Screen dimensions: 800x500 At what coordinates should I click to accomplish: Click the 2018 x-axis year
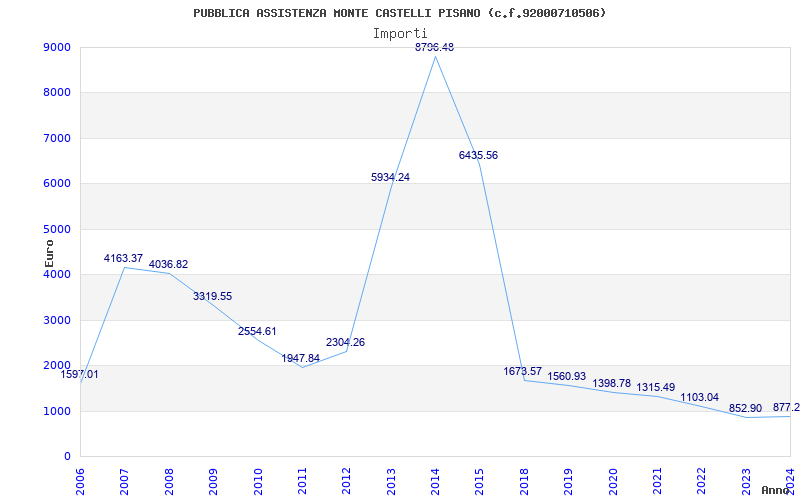524,482
